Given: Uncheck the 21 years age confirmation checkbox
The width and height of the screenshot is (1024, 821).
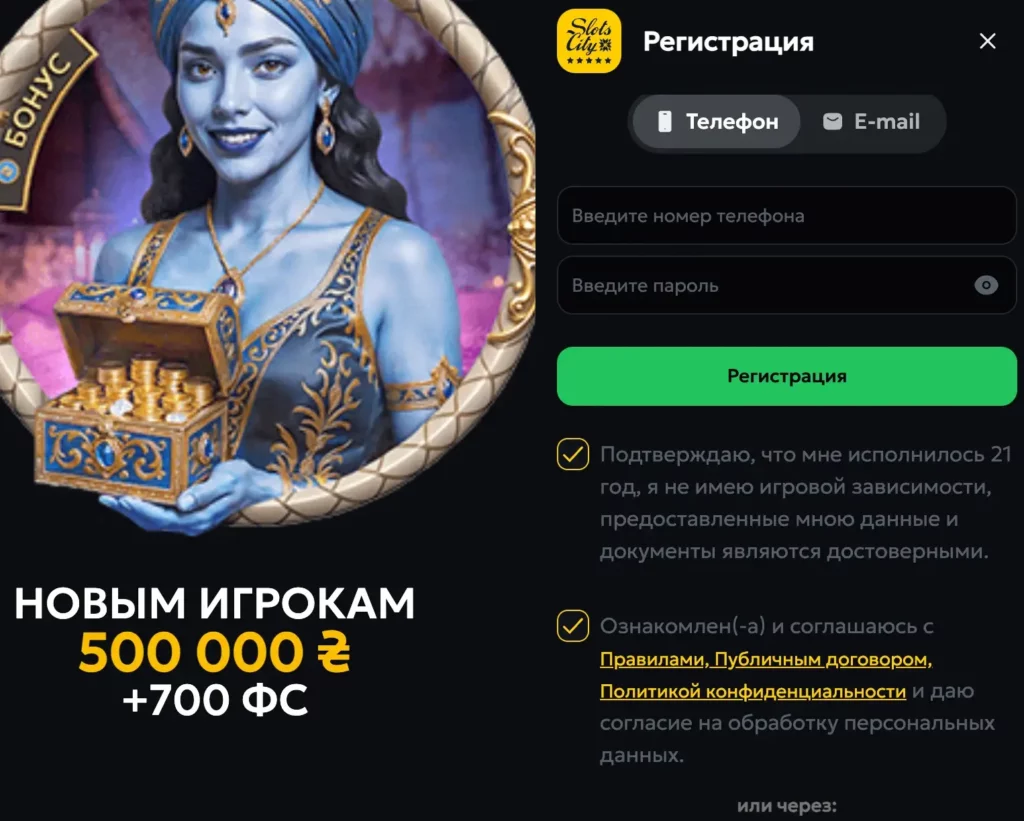Looking at the screenshot, I should (x=573, y=454).
